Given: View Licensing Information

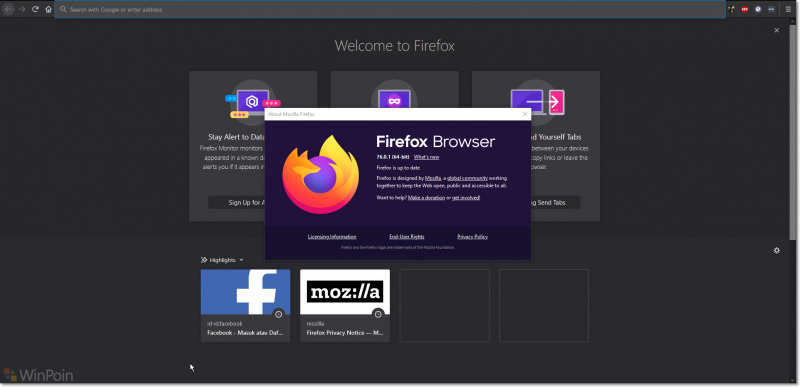Looking at the screenshot, I should (332, 237).
